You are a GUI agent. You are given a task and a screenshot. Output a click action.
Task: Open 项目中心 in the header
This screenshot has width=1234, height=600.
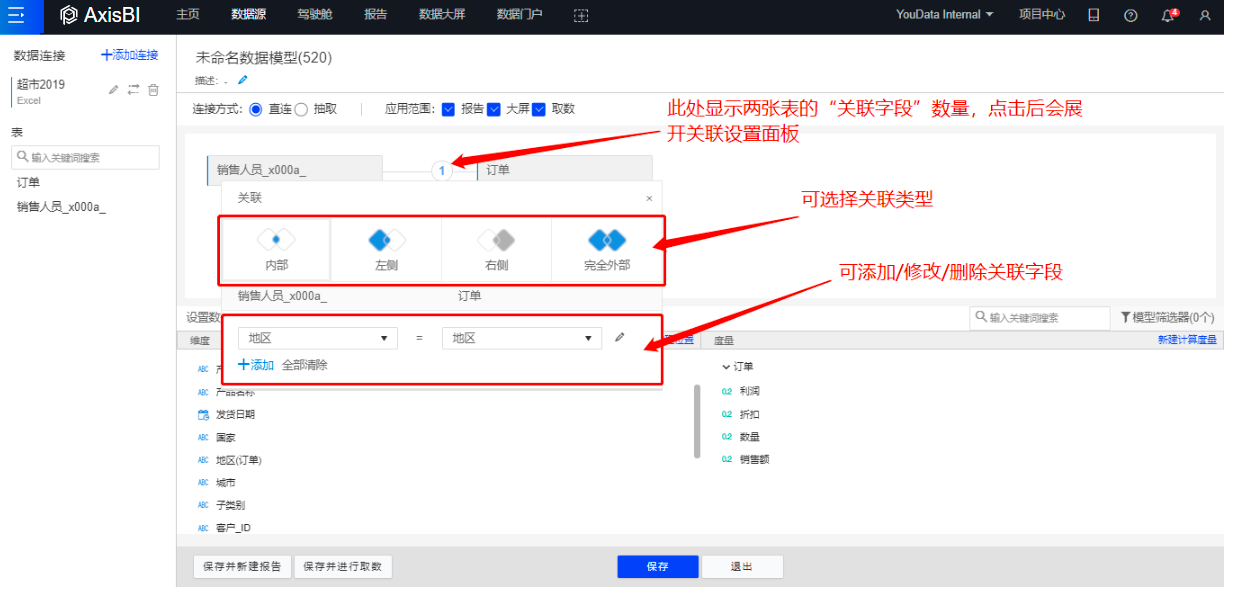click(x=1042, y=15)
